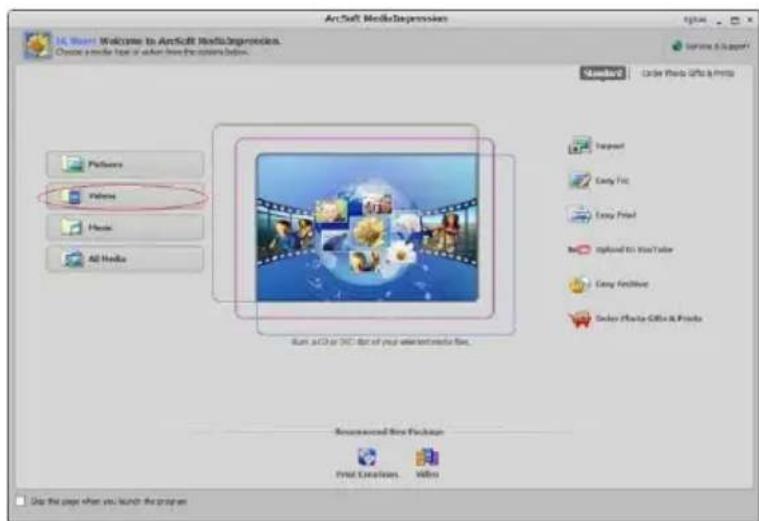Tick Skip this page at launch checkbox
759x521 pixels.
tap(20, 501)
